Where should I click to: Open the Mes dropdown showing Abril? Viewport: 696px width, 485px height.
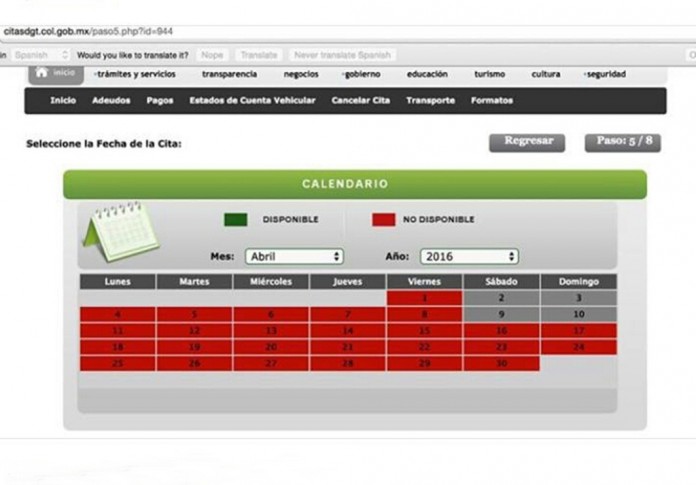(294, 256)
